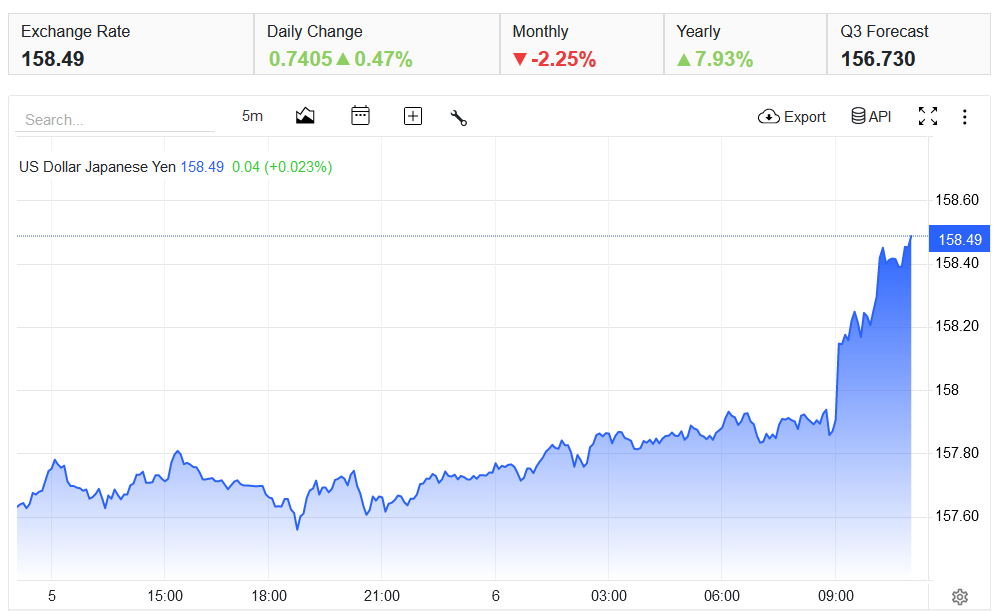
Task: Select the Exchange Rate panel
Action: click(131, 44)
